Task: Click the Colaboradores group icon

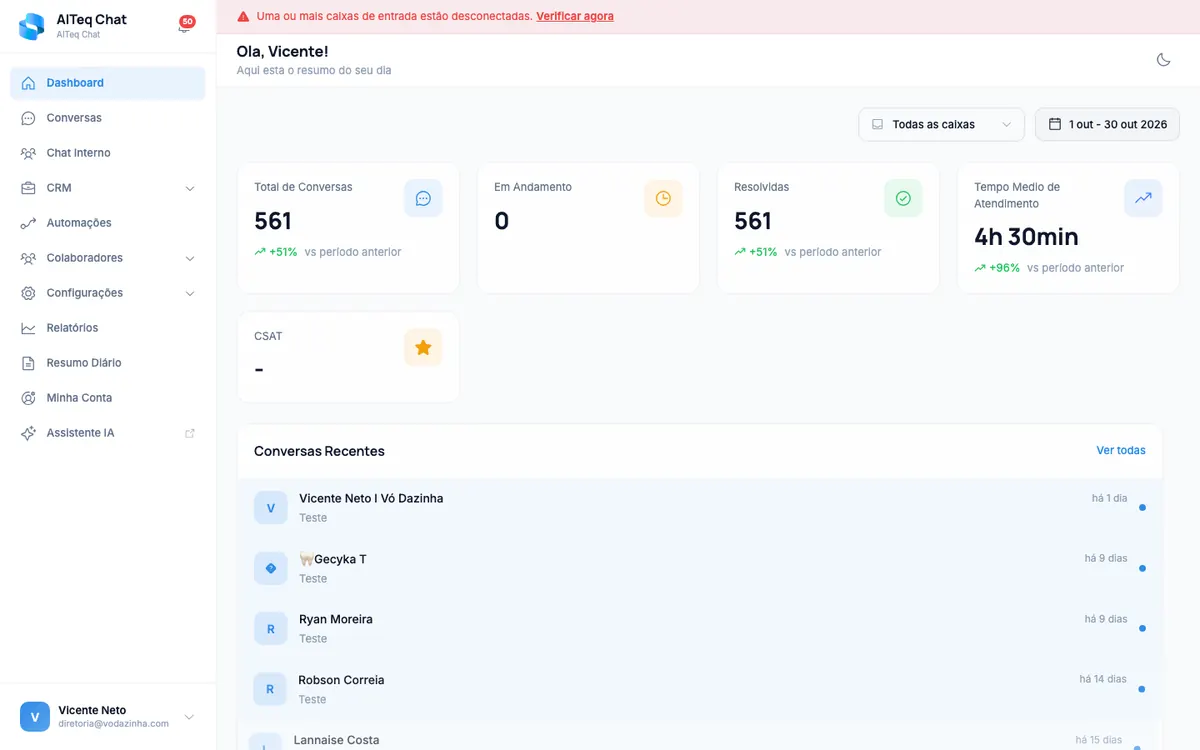Action: (28, 258)
